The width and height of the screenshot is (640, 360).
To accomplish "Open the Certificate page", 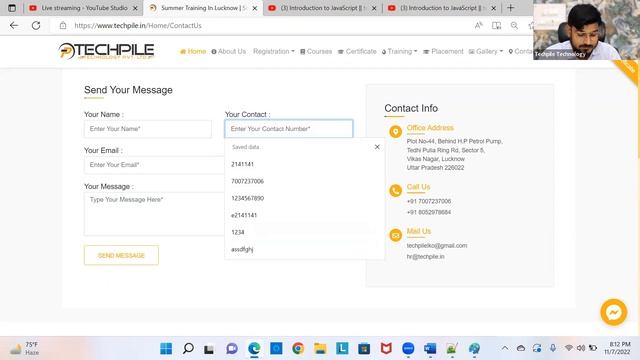I will tap(357, 51).
